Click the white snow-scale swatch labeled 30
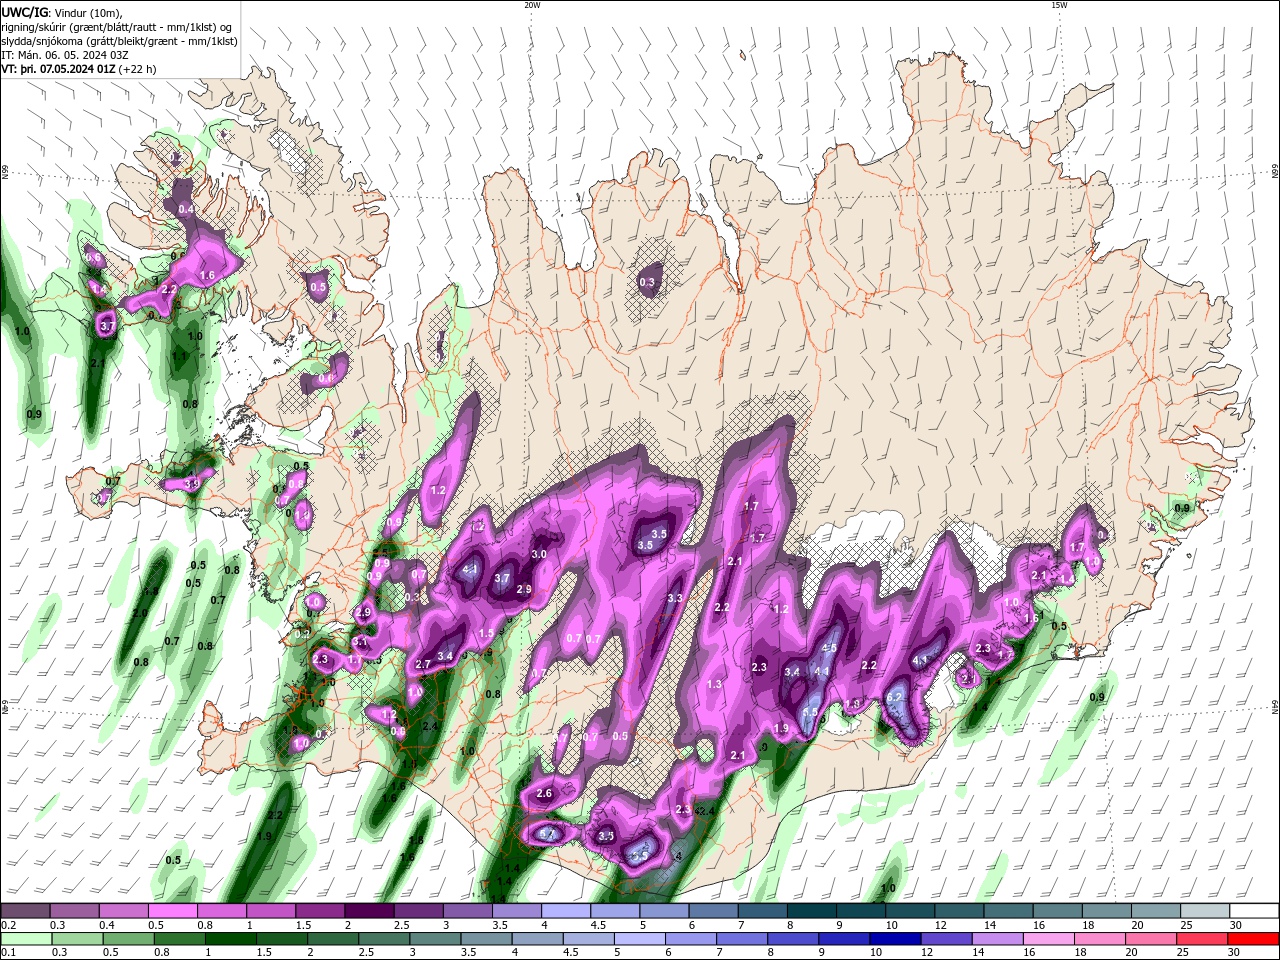 1253,910
